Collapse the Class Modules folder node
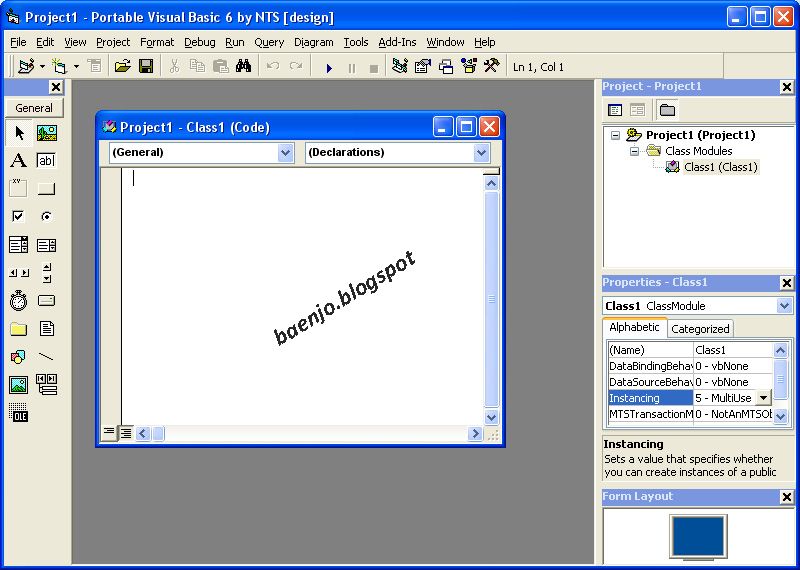Viewport: 800px width, 570px height. click(x=634, y=151)
